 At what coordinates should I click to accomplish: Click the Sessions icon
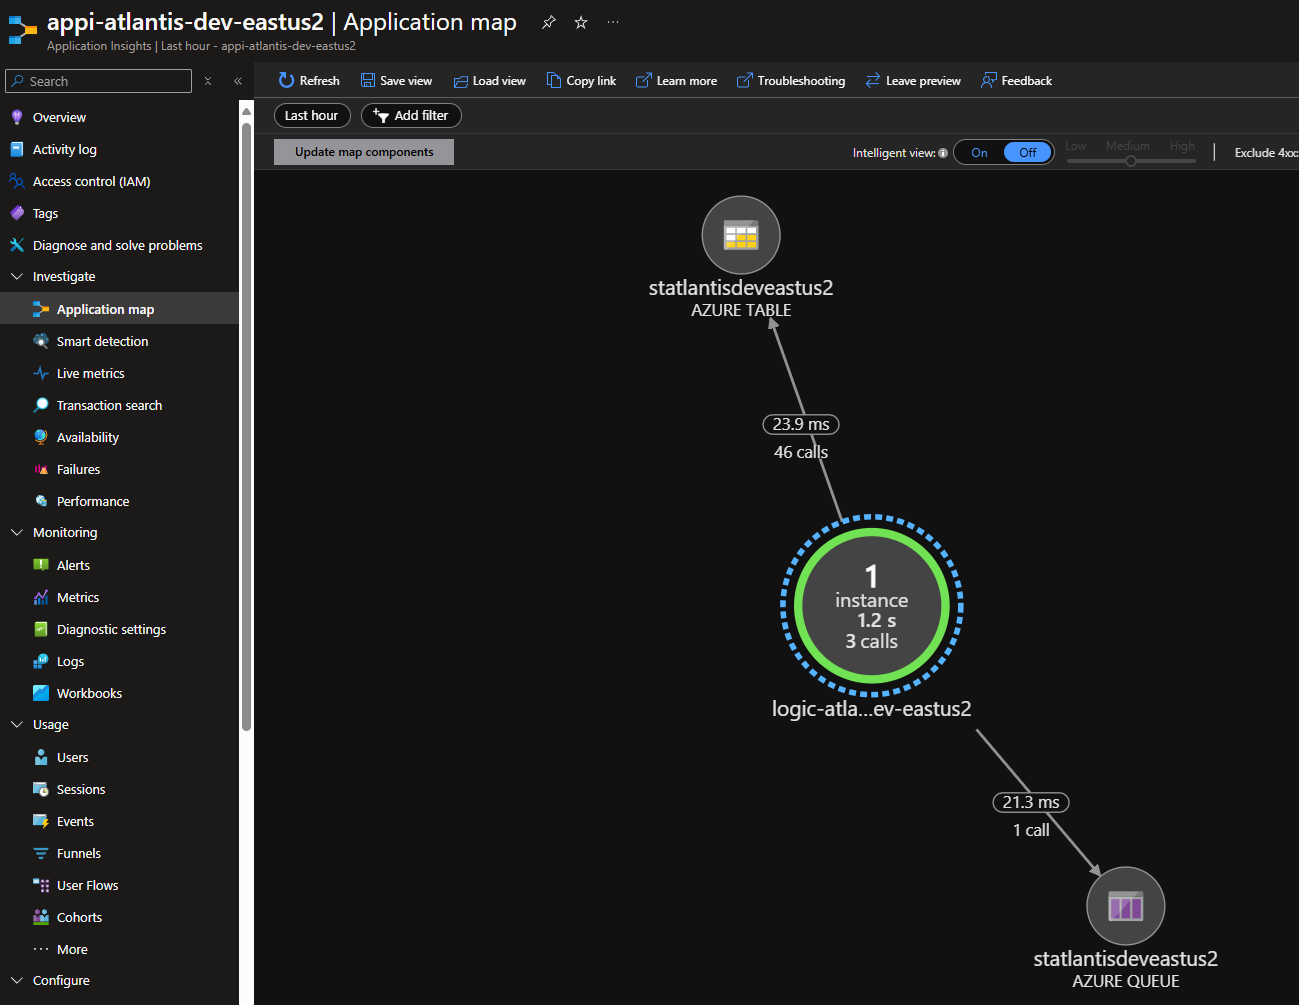[41, 789]
